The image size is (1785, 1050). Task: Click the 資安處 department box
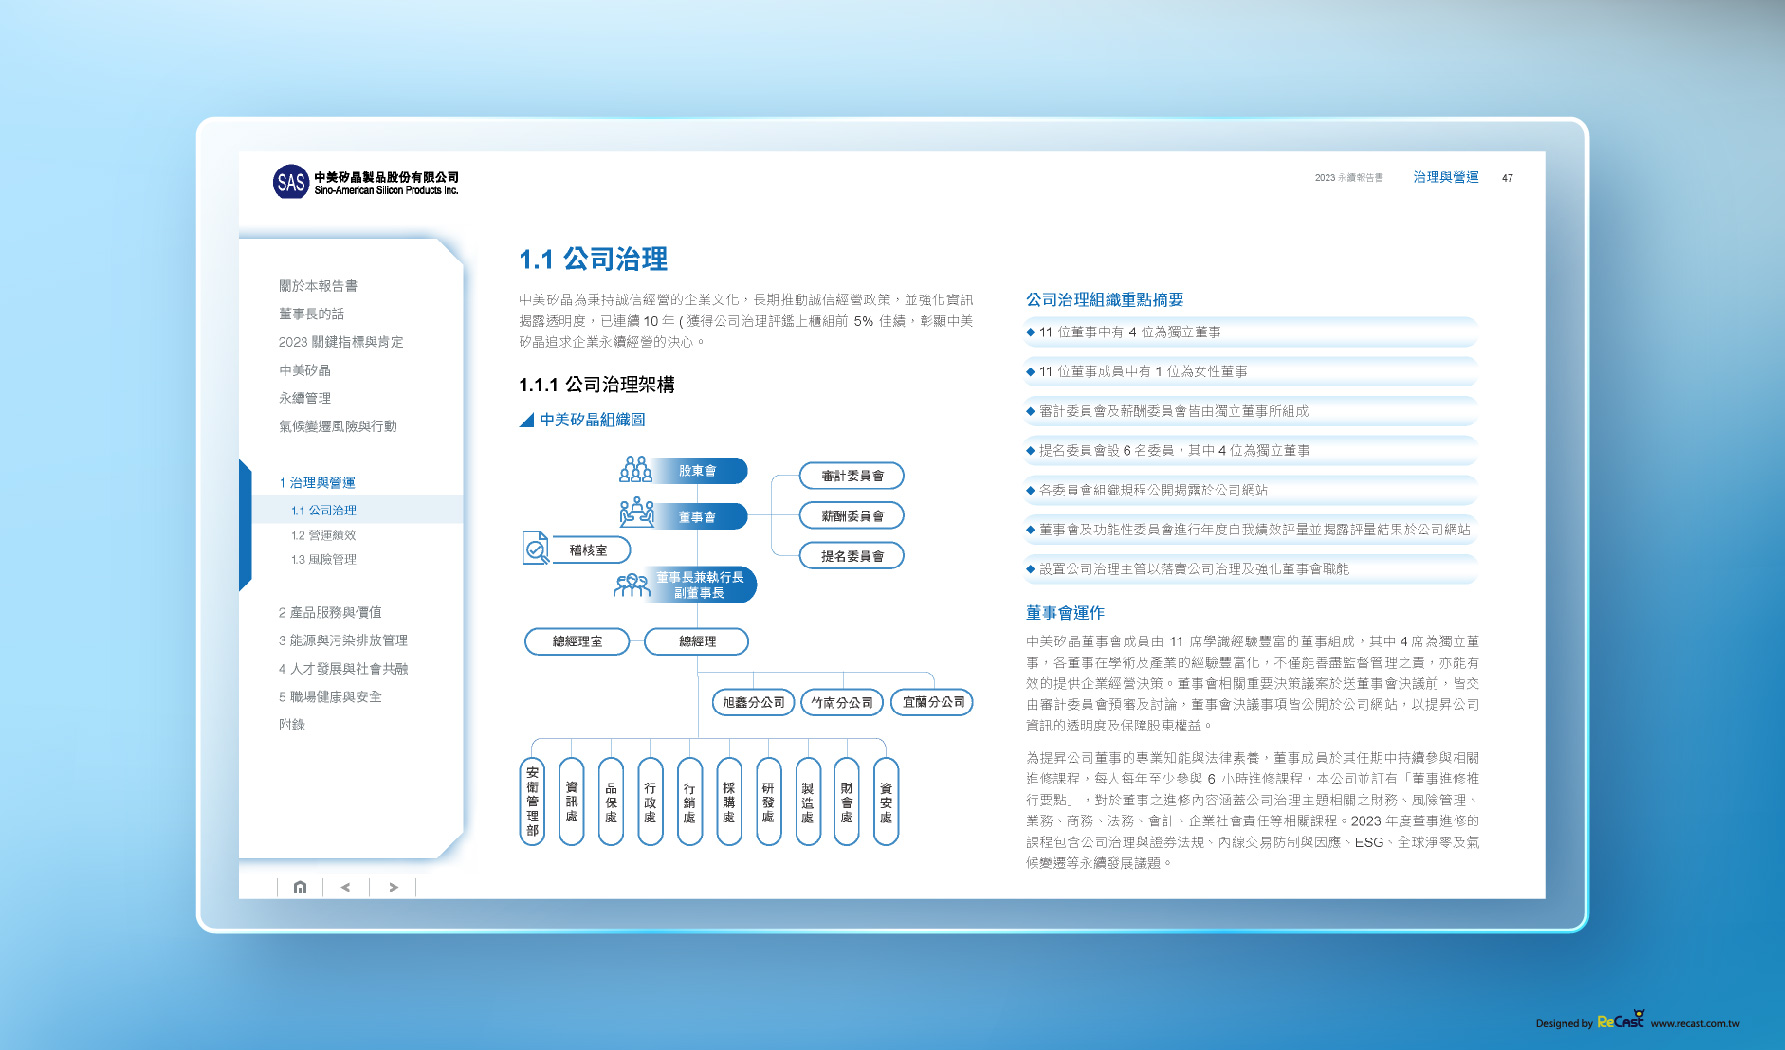[886, 801]
